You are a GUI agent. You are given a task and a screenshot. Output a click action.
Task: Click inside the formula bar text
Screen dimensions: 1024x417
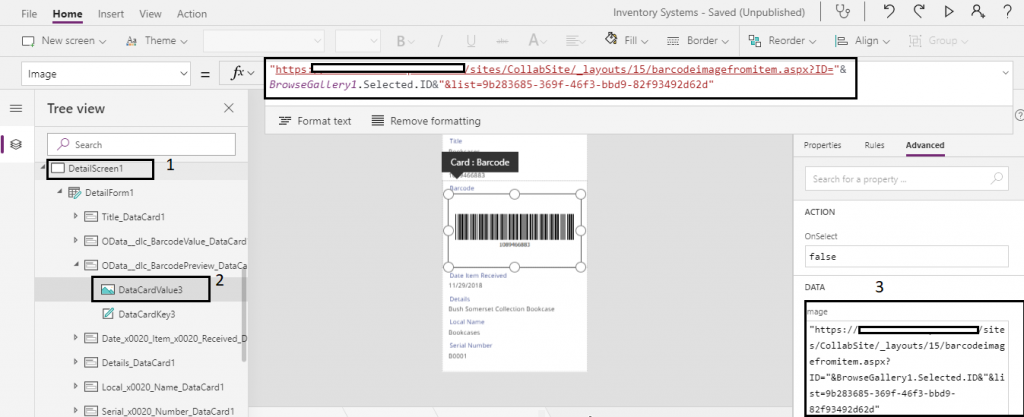point(560,79)
